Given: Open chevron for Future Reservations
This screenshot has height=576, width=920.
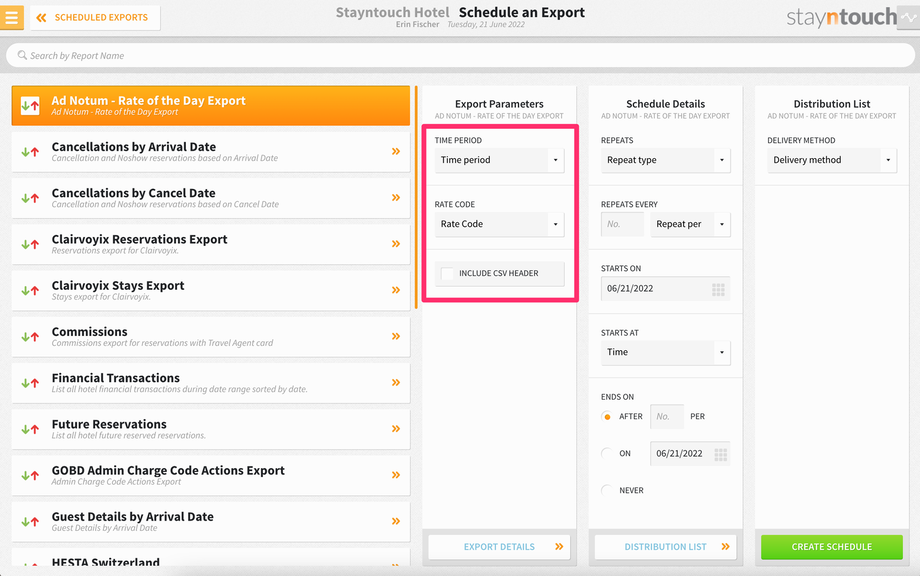Looking at the screenshot, I should (x=396, y=429).
